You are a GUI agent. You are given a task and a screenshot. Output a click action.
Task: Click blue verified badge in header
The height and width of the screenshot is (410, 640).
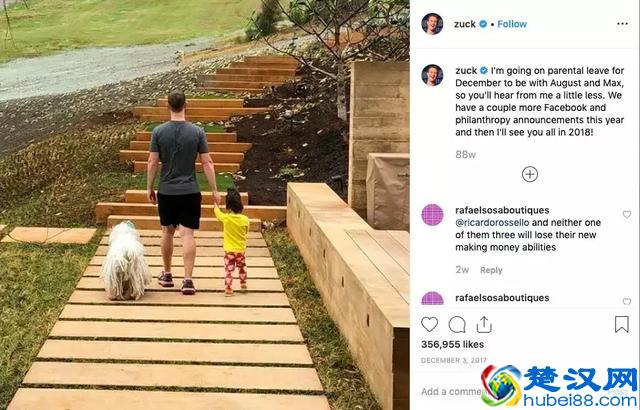tap(483, 24)
